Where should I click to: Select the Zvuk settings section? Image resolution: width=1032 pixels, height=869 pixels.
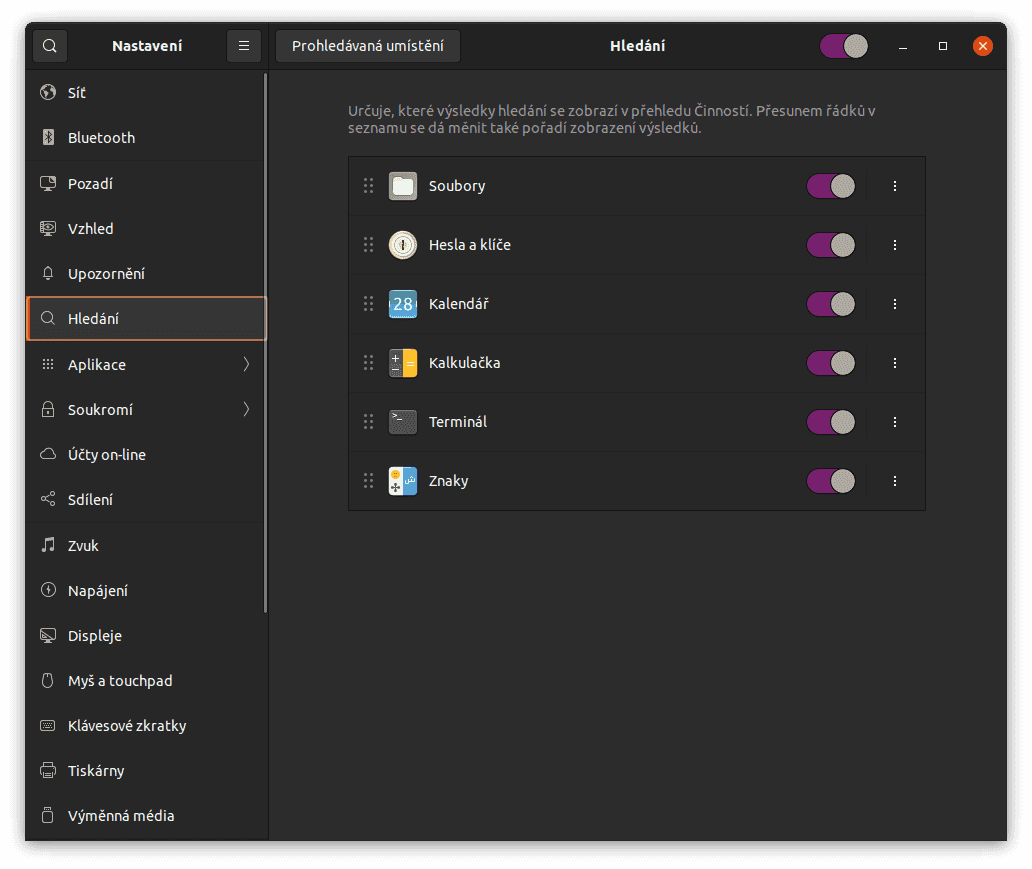[80, 545]
